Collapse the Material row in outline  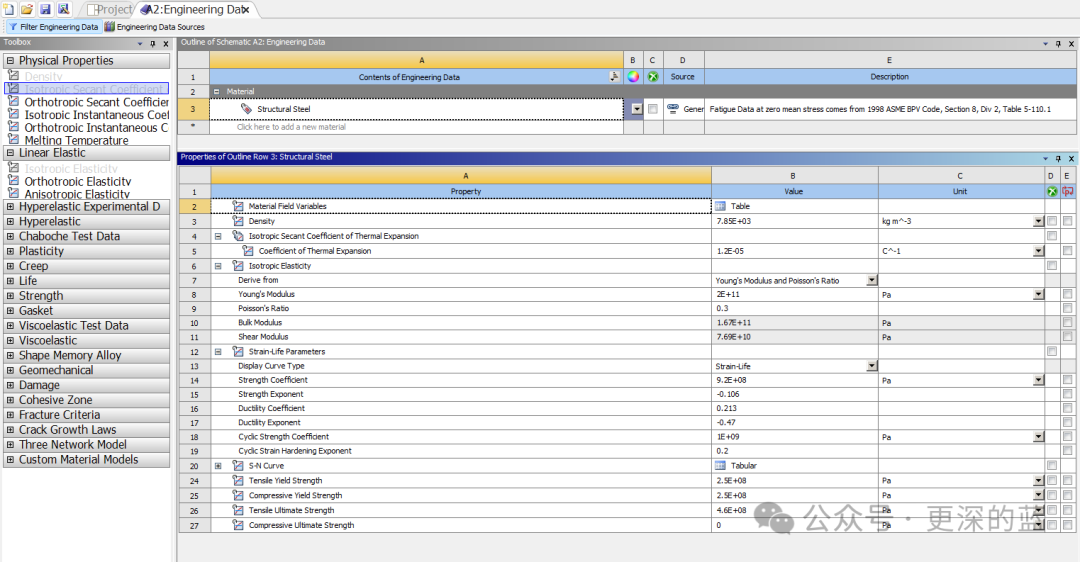[216, 91]
